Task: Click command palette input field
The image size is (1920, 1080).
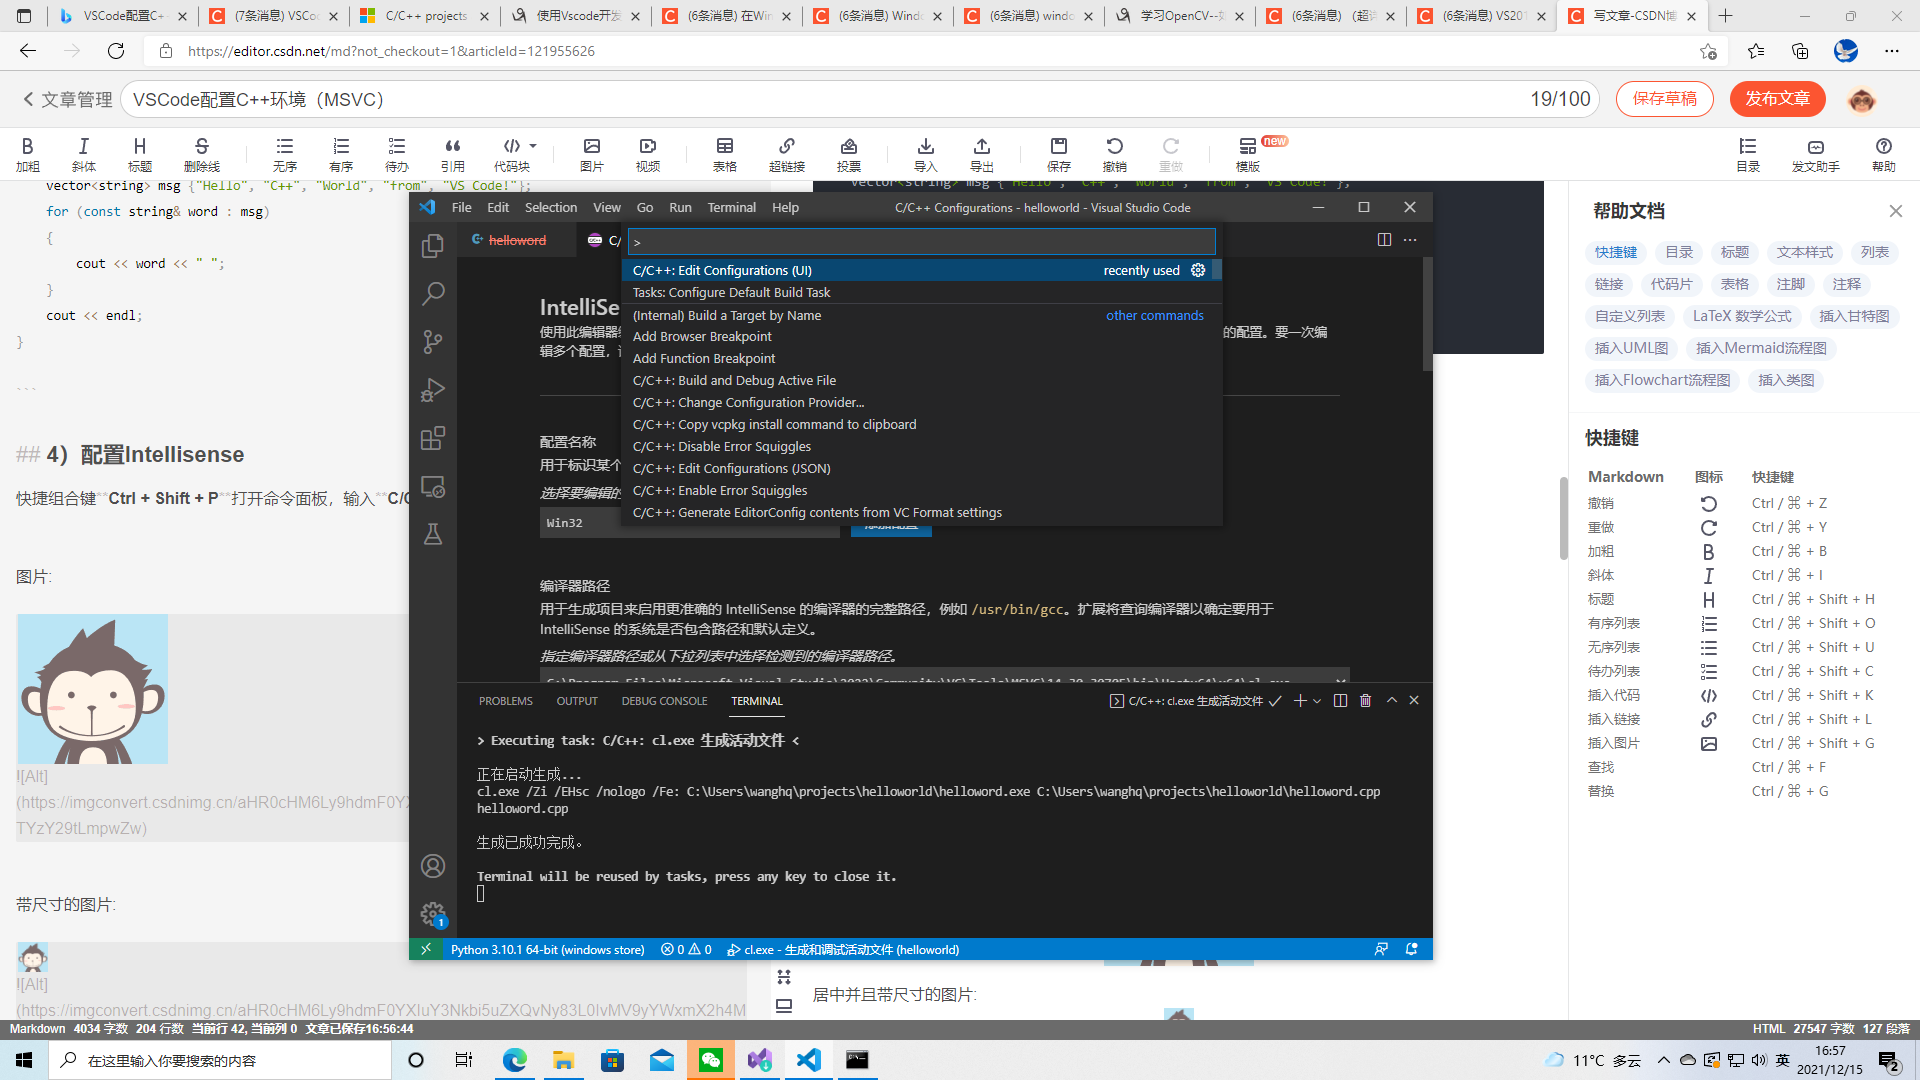Action: coord(921,241)
